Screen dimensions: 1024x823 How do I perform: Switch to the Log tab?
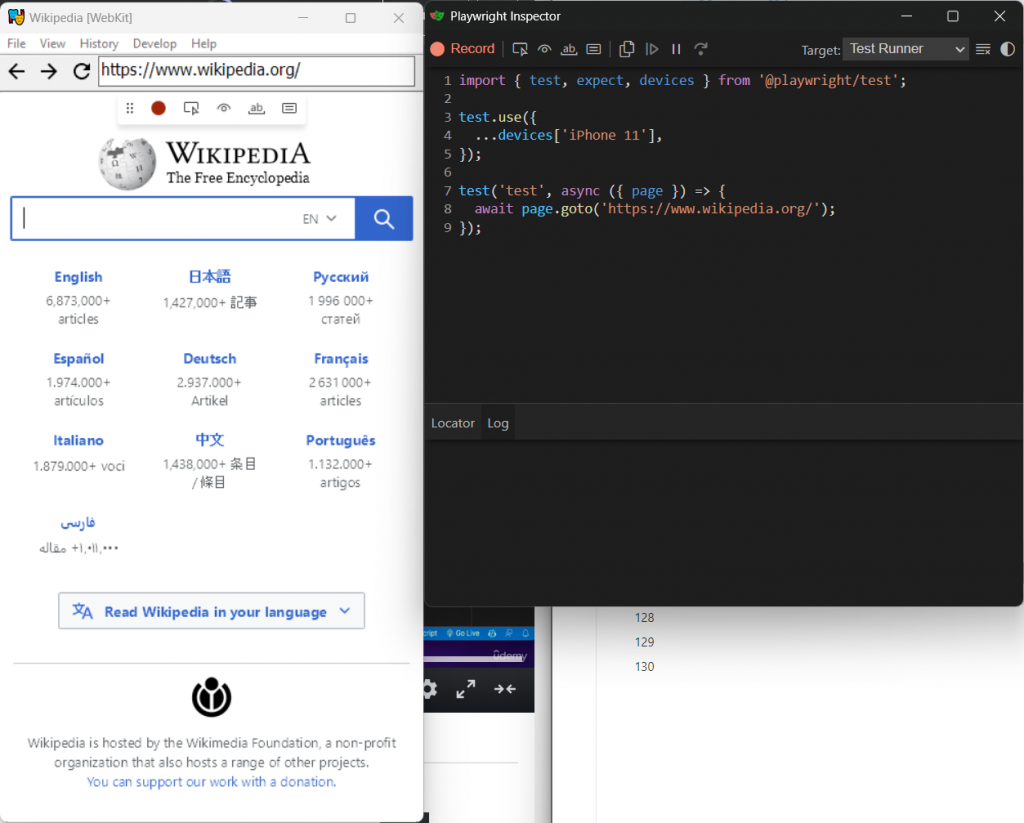click(x=498, y=423)
